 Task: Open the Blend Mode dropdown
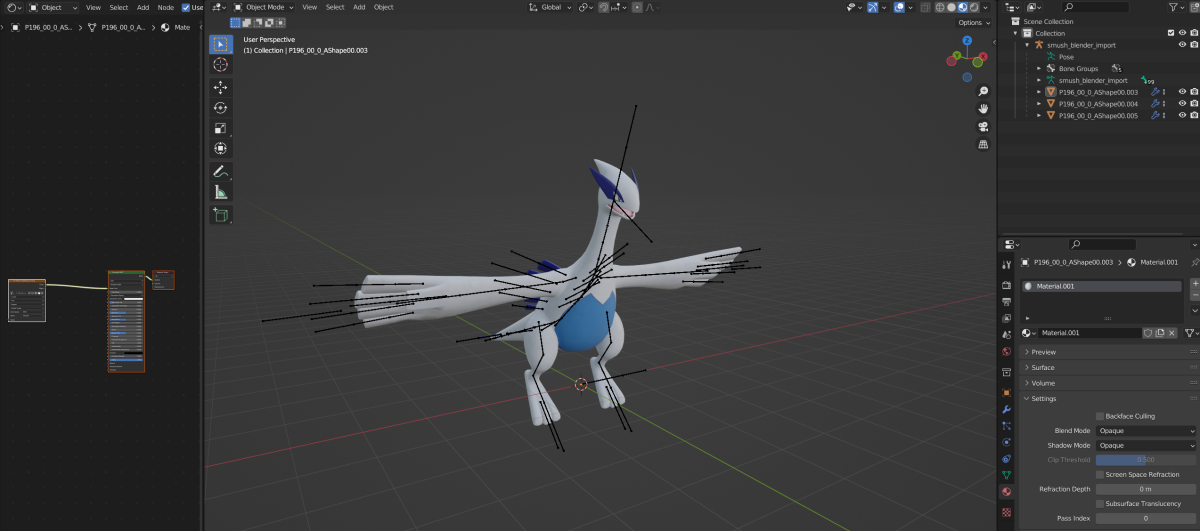1146,431
